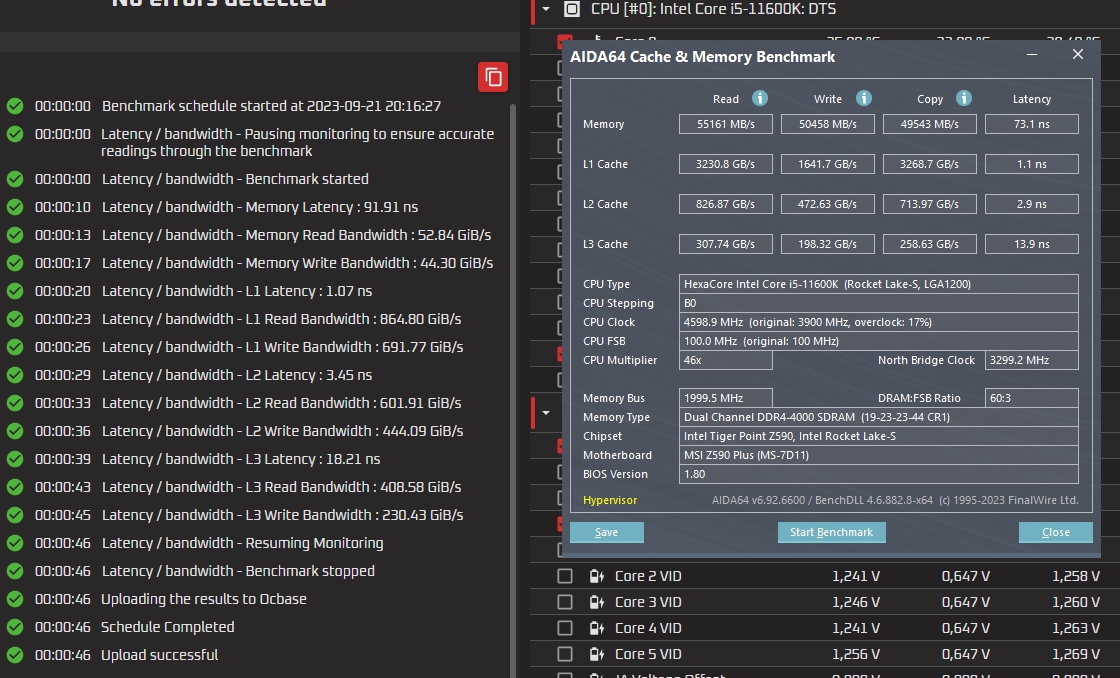Click the copy log to clipboard icon
Screen dimensions: 1120x678
point(492,77)
